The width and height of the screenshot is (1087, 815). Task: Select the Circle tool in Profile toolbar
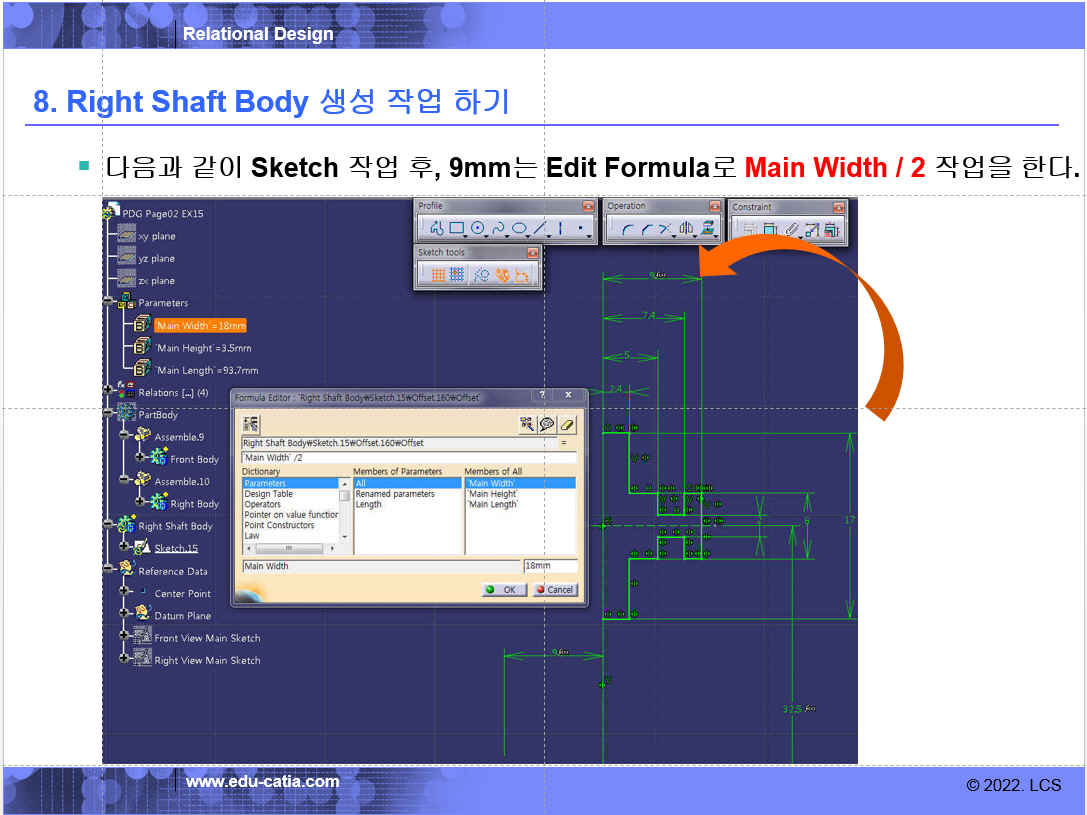477,229
